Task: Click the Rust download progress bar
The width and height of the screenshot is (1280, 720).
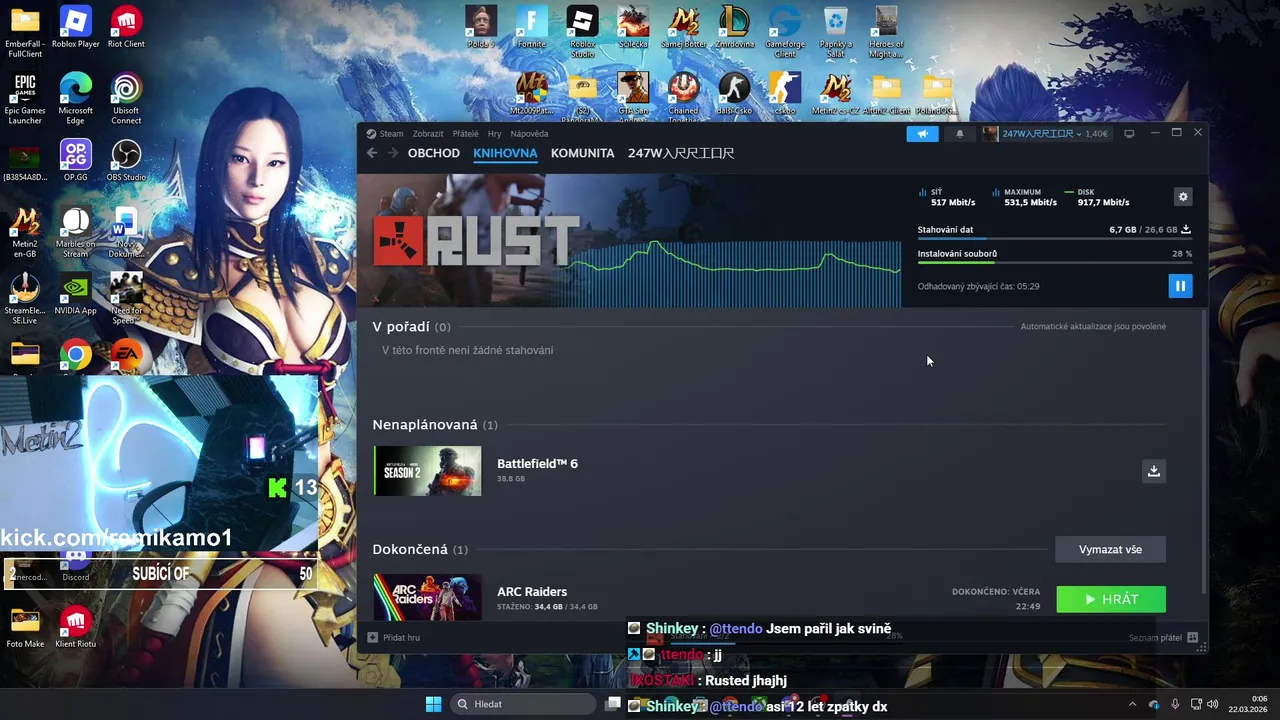Action: click(x=1055, y=240)
